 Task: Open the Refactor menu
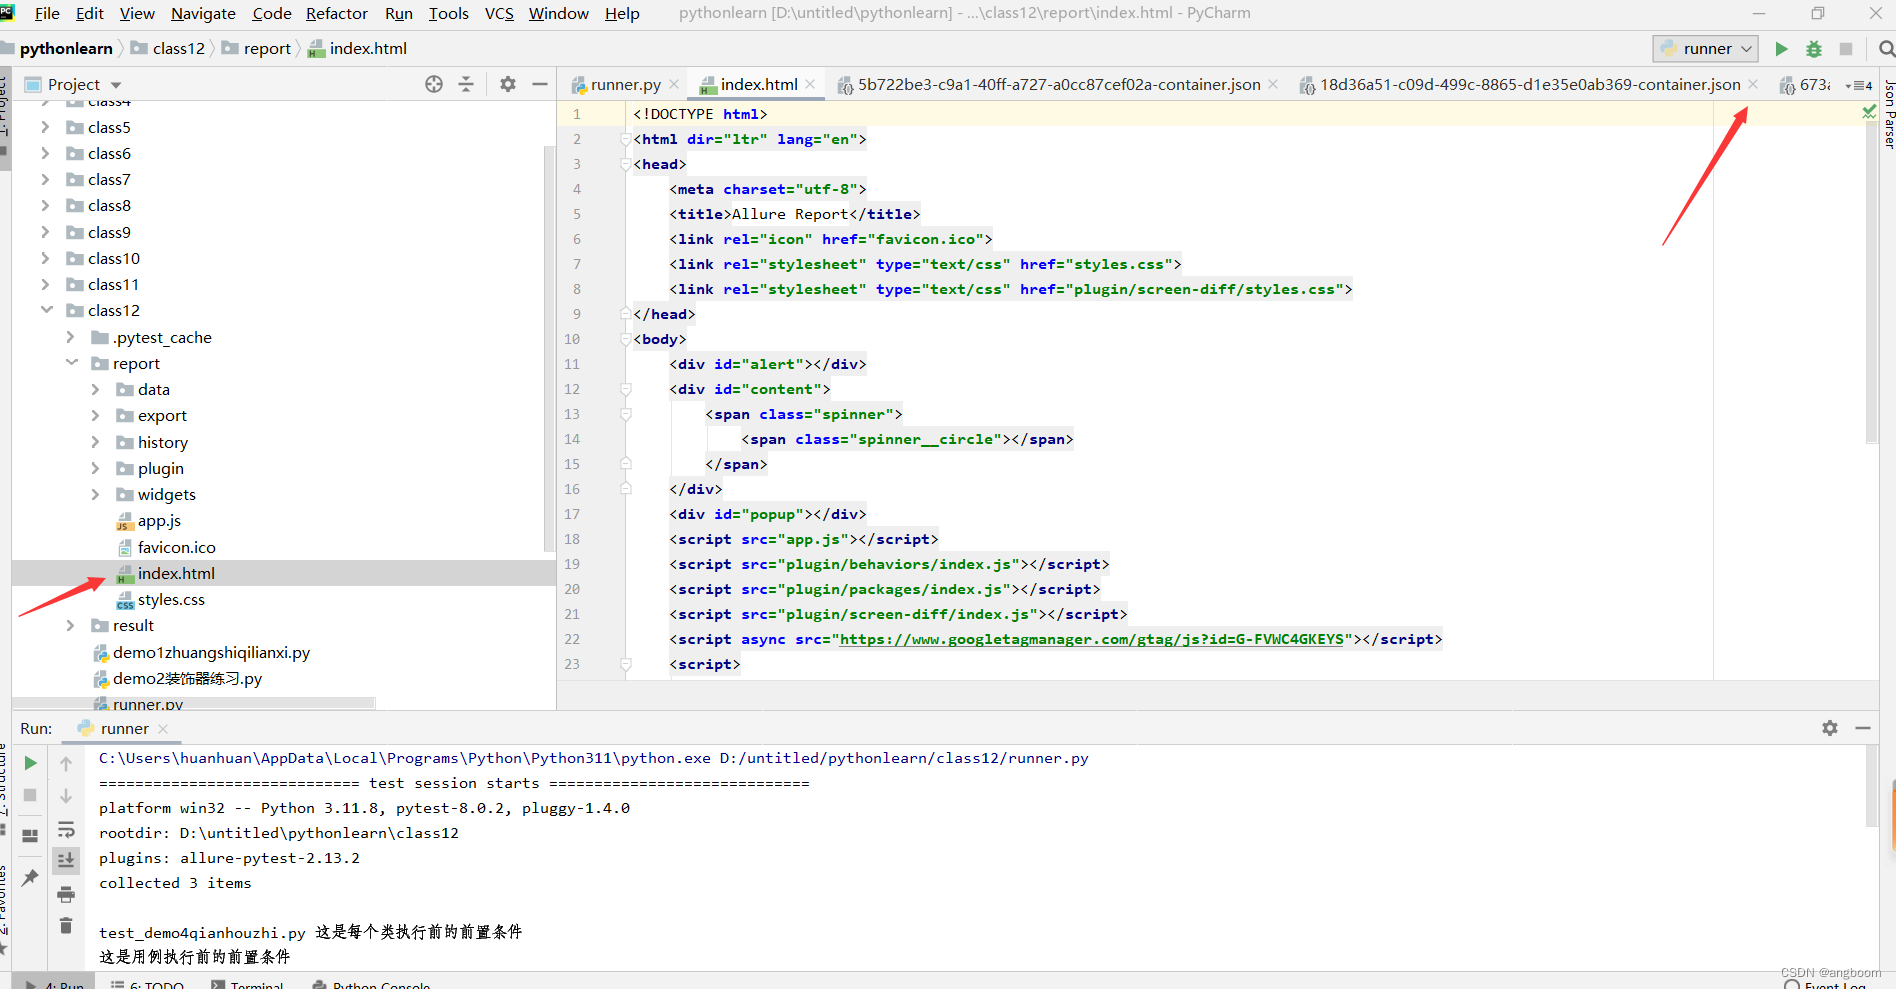click(337, 13)
